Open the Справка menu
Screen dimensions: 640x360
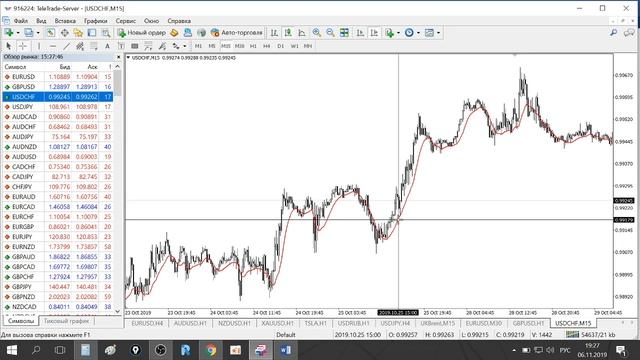point(179,21)
